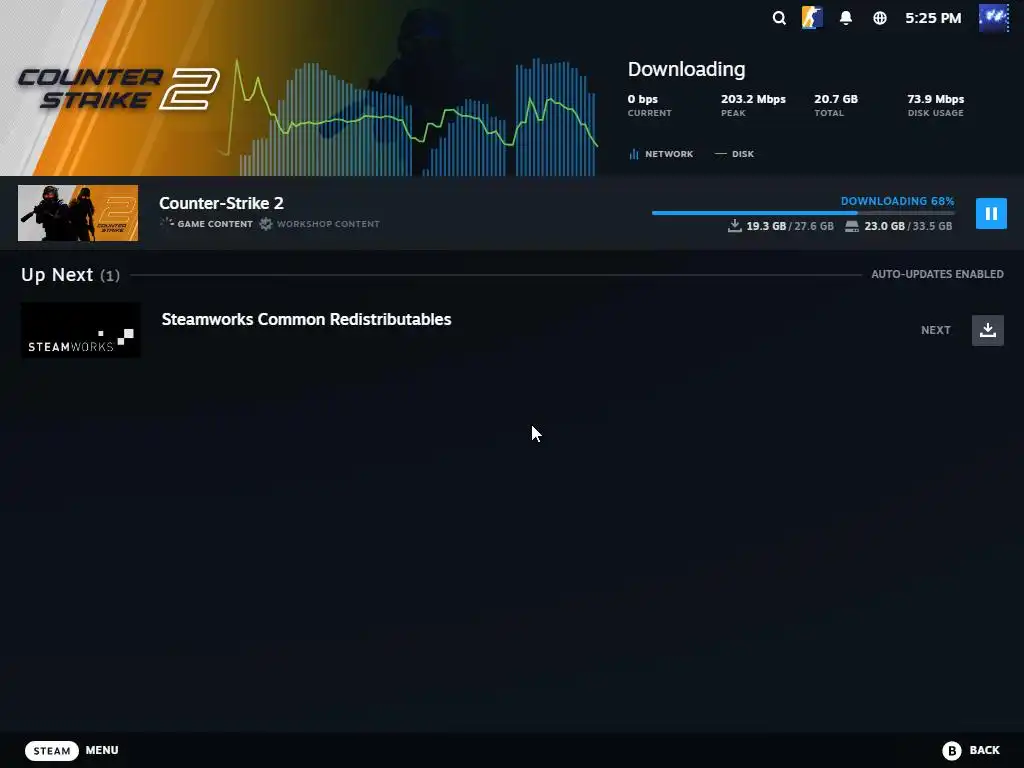The width and height of the screenshot is (1024, 768).
Task: Click the time 5:25 PM
Action: [x=933, y=18]
